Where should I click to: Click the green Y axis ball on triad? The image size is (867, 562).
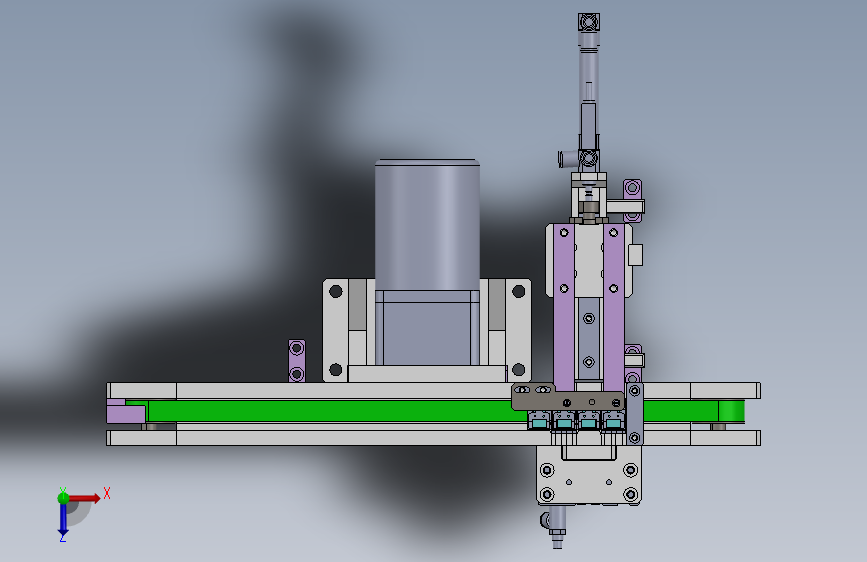(x=63, y=497)
